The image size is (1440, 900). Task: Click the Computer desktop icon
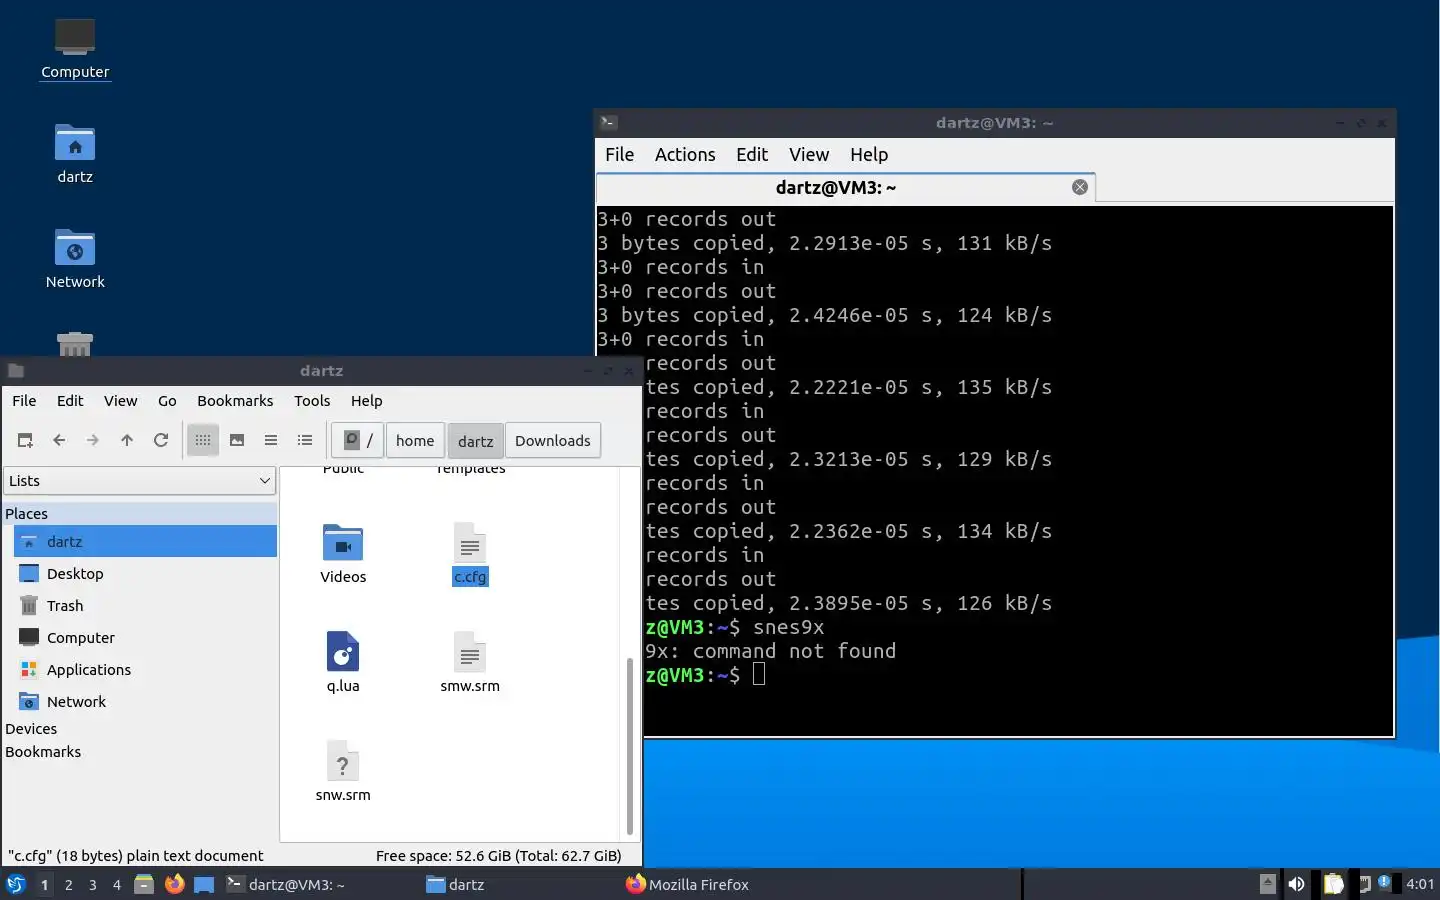point(75,48)
